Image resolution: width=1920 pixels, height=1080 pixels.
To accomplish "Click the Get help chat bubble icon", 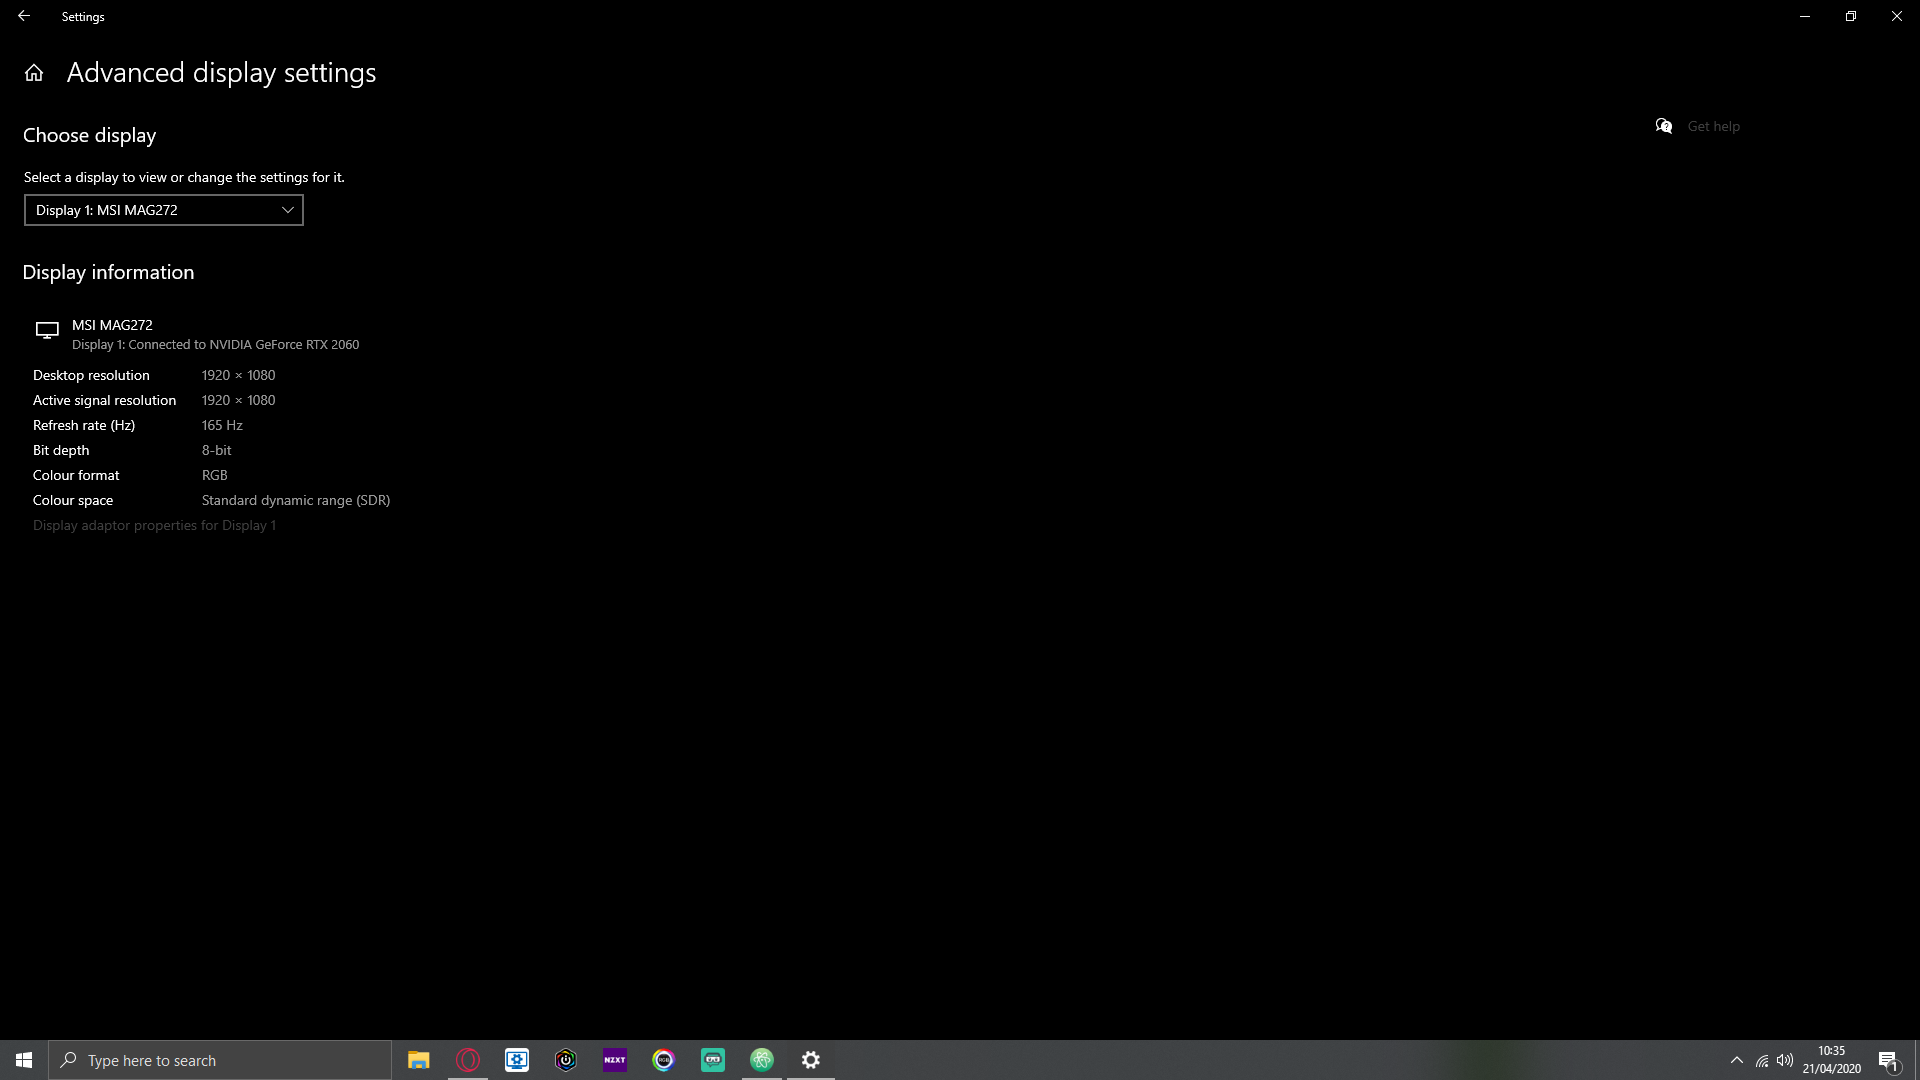I will 1664,126.
